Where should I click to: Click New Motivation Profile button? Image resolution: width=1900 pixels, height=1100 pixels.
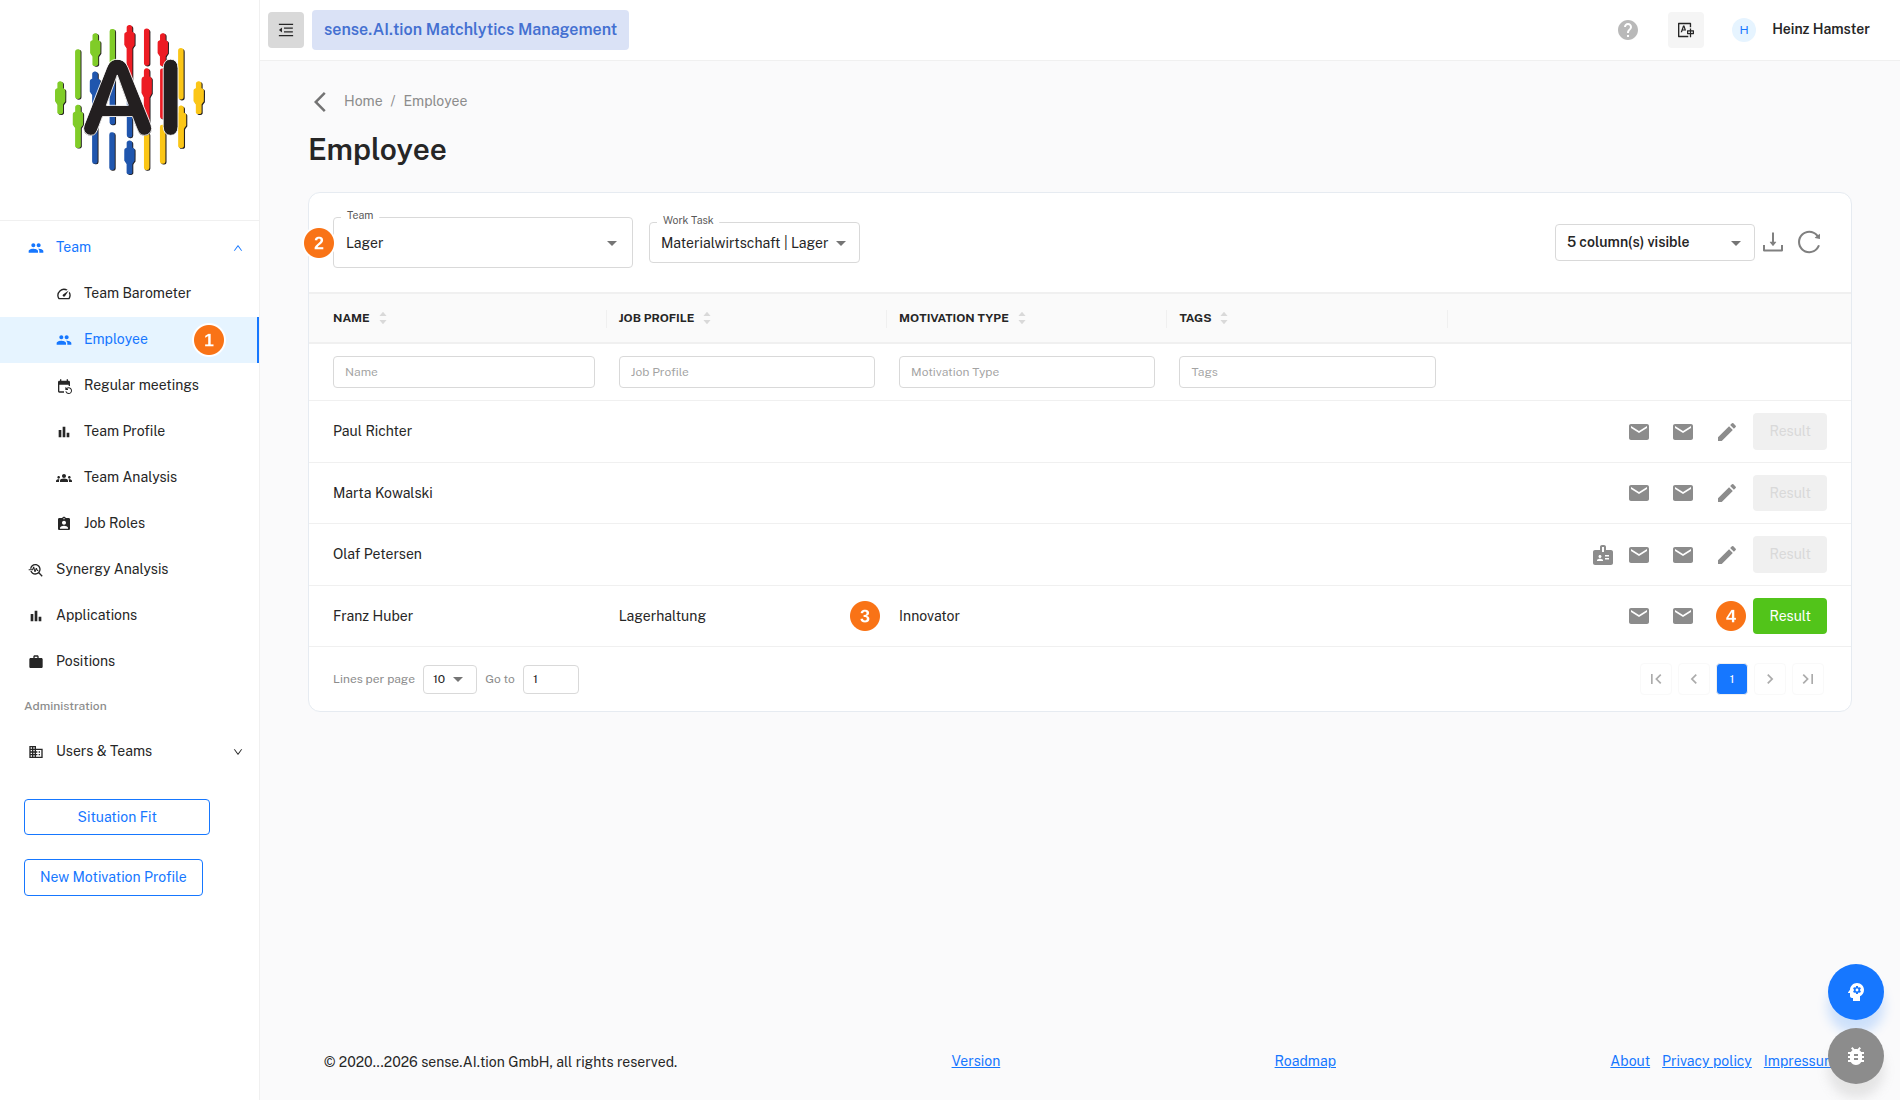coord(113,877)
